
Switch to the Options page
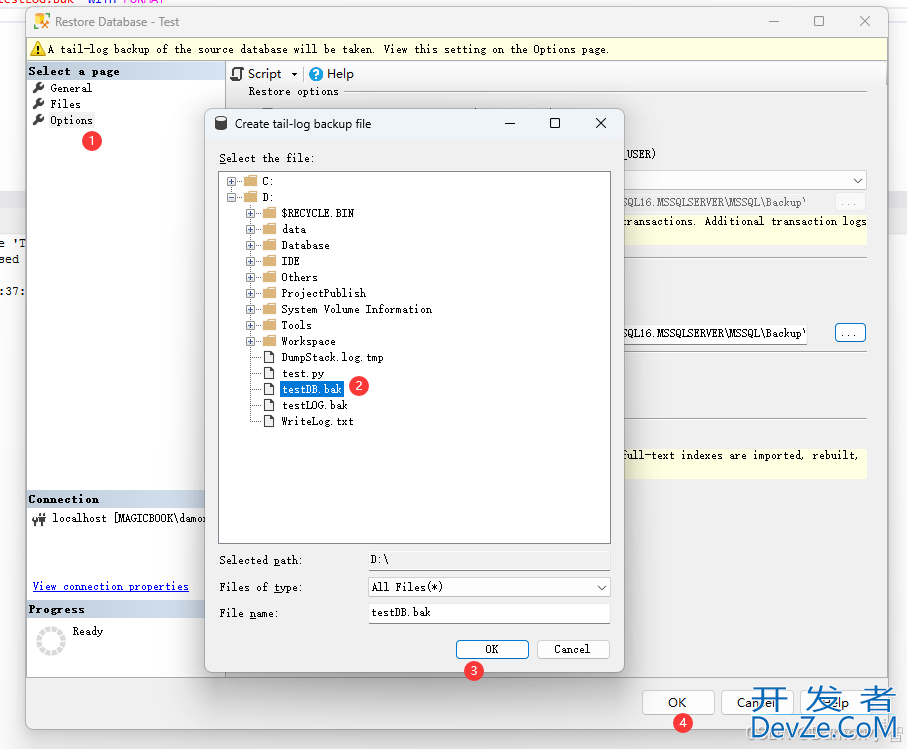coord(71,120)
